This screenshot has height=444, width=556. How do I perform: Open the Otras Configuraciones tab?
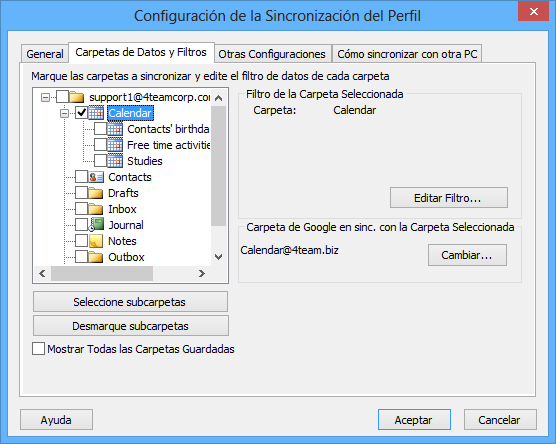click(x=272, y=54)
